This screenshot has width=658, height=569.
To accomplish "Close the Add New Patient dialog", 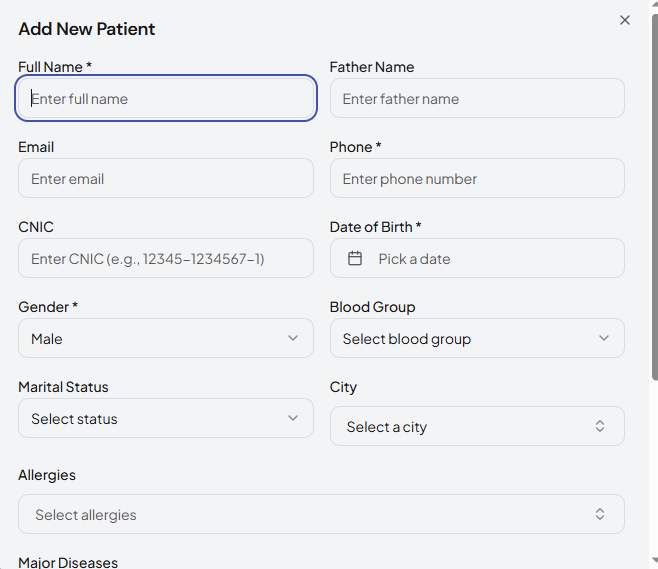I will [x=625, y=20].
